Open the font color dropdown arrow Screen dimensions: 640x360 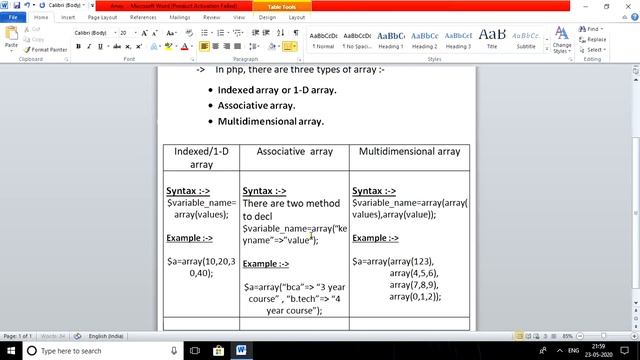(x=191, y=47)
